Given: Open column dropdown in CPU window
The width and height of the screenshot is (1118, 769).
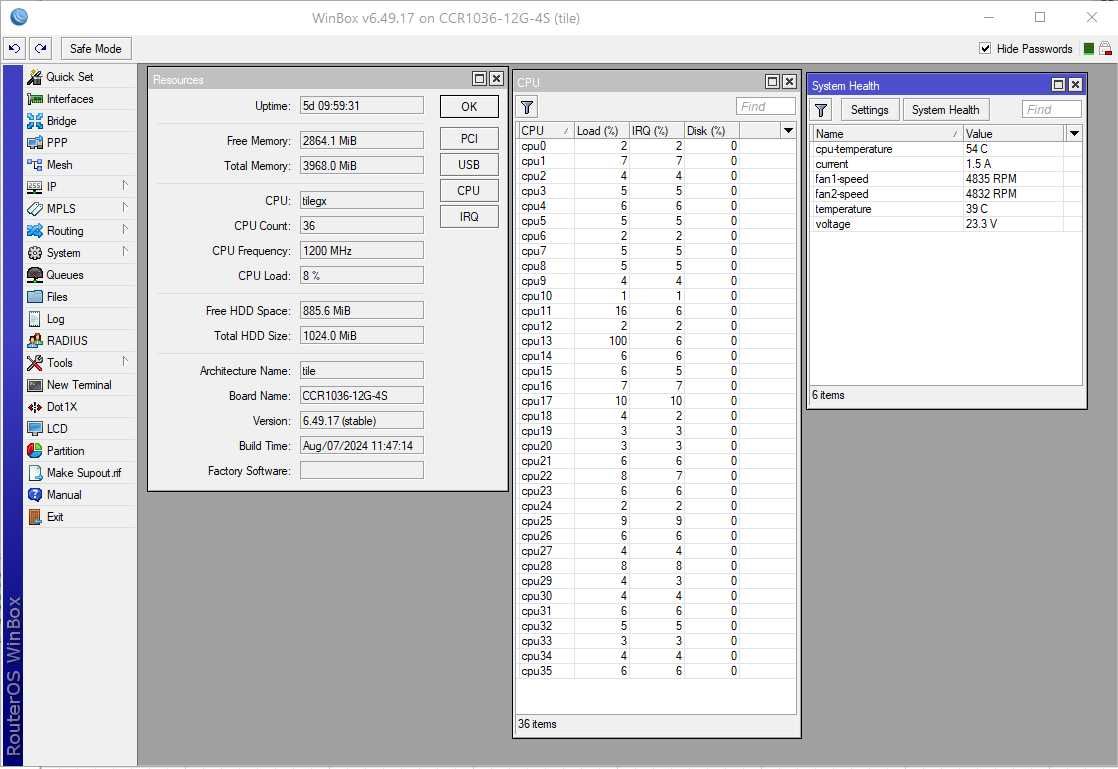Looking at the screenshot, I should click(x=788, y=130).
